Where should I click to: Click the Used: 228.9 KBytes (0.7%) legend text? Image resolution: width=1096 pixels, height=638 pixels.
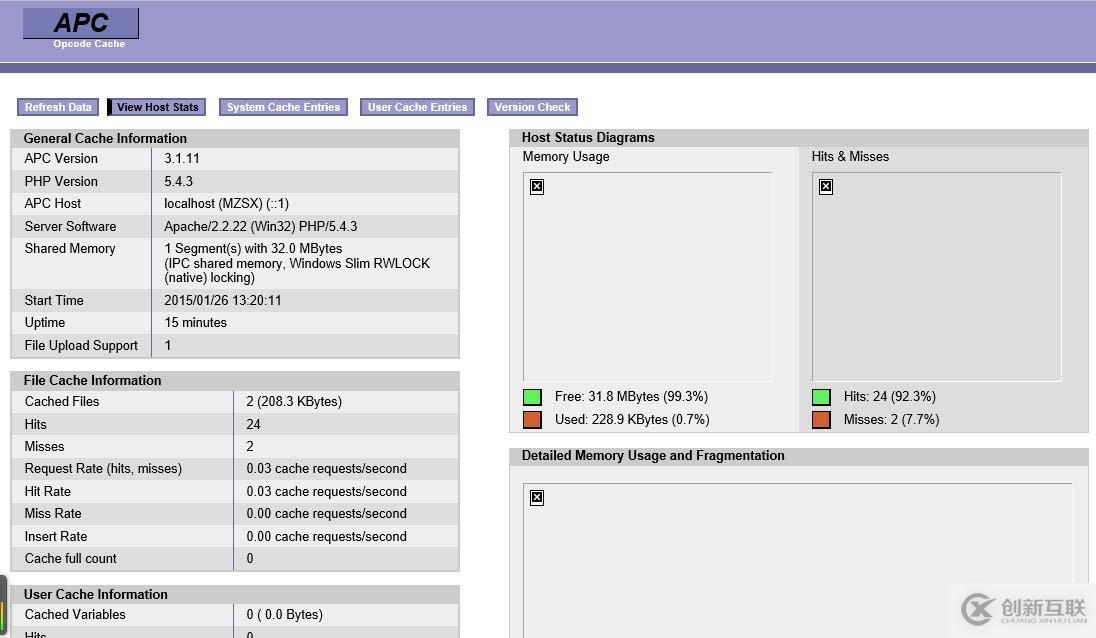(x=632, y=419)
